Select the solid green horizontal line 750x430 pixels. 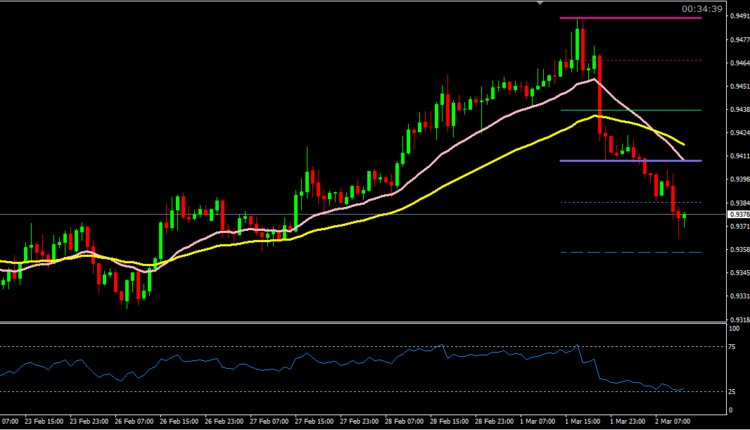pyautogui.click(x=630, y=110)
